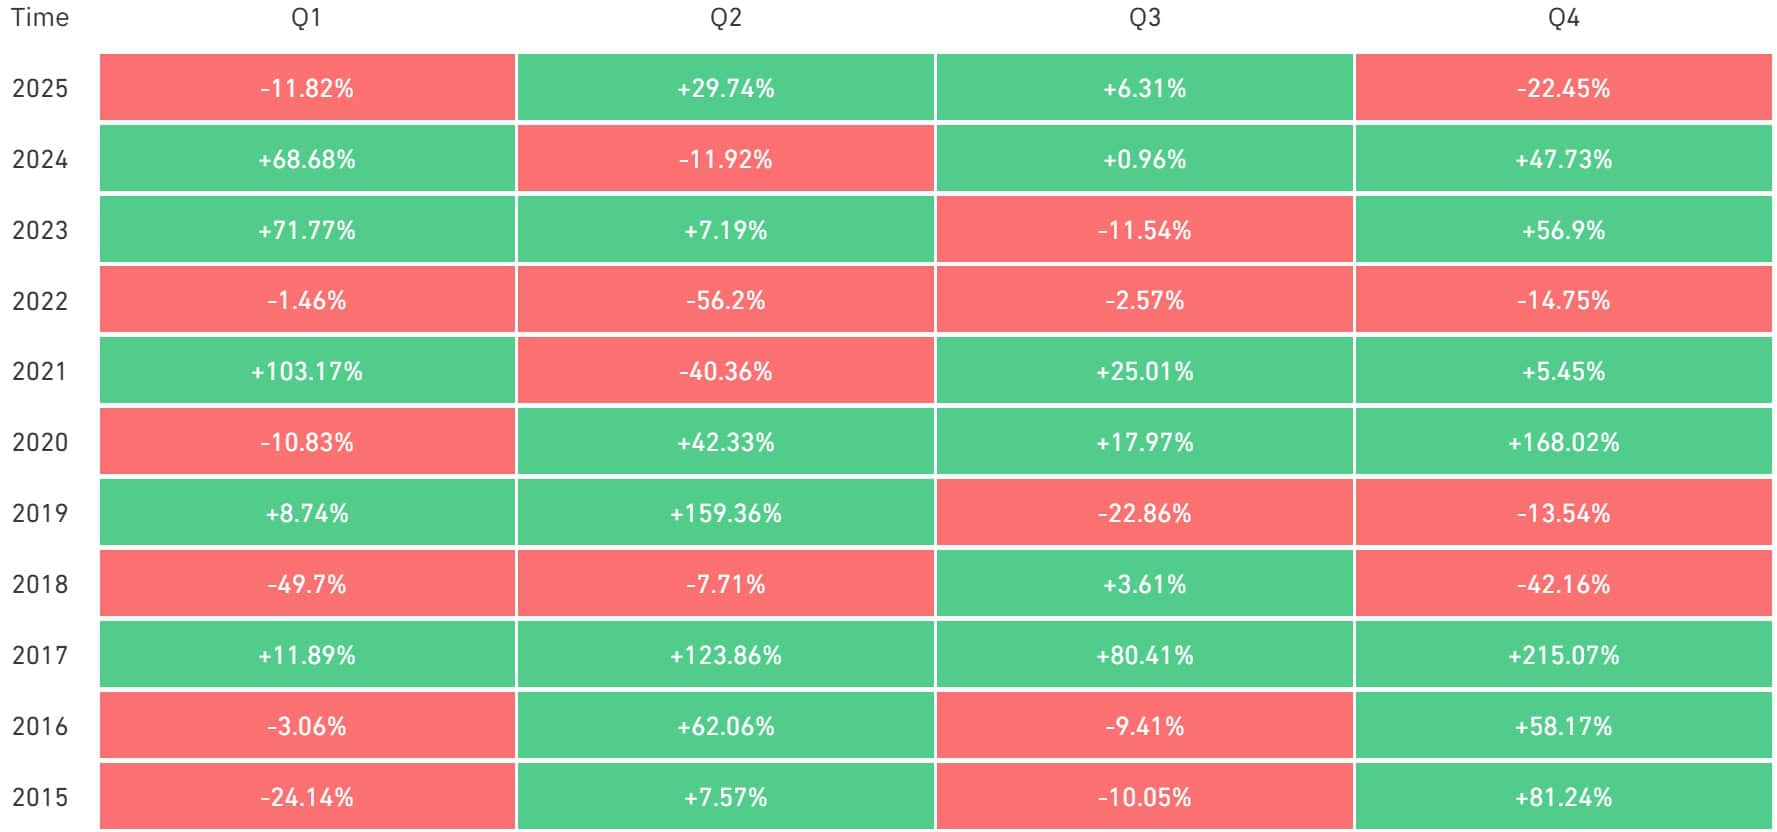
Task: Click the 2024 Q1 +68.68% cell
Action: (307, 159)
